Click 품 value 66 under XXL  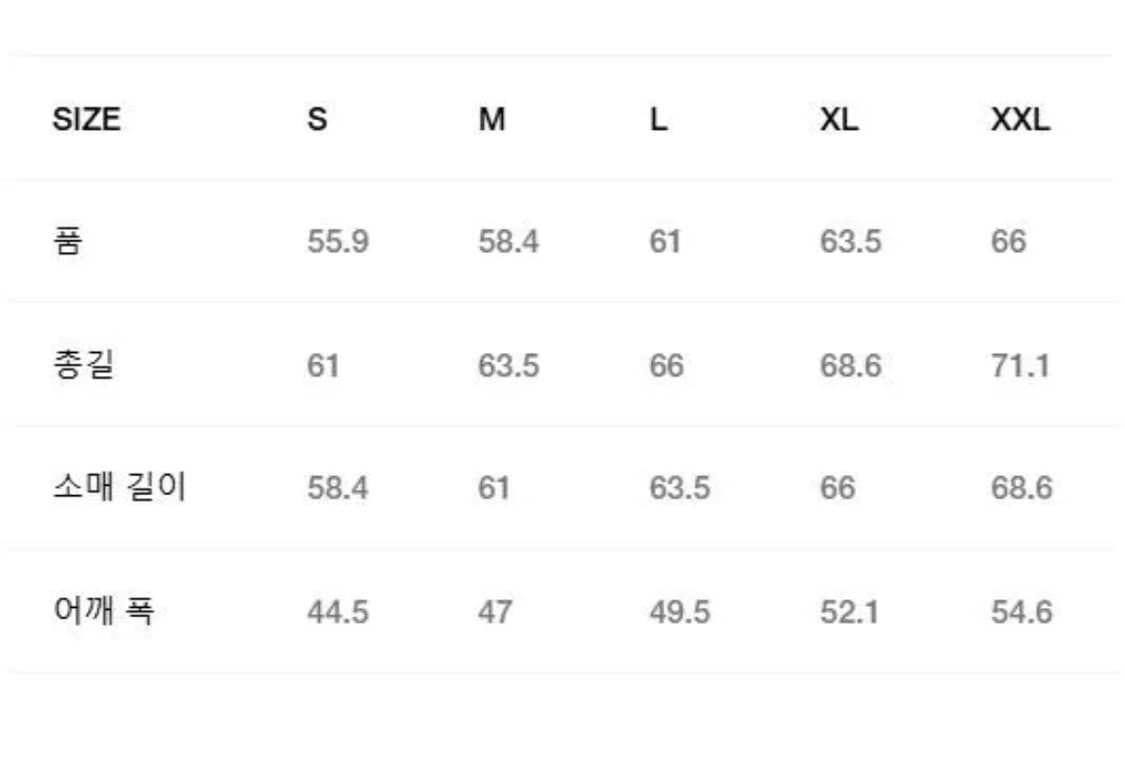point(1008,242)
